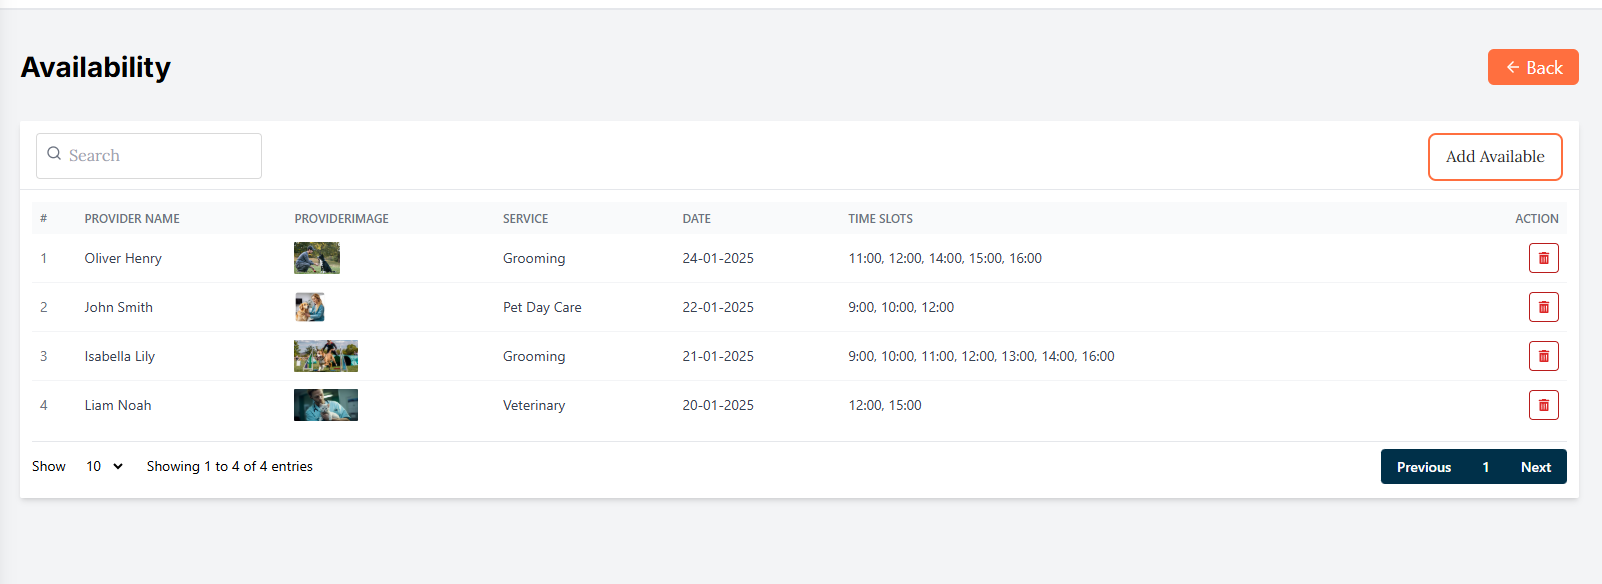Delete Oliver Henry's availability entry

point(1543,258)
